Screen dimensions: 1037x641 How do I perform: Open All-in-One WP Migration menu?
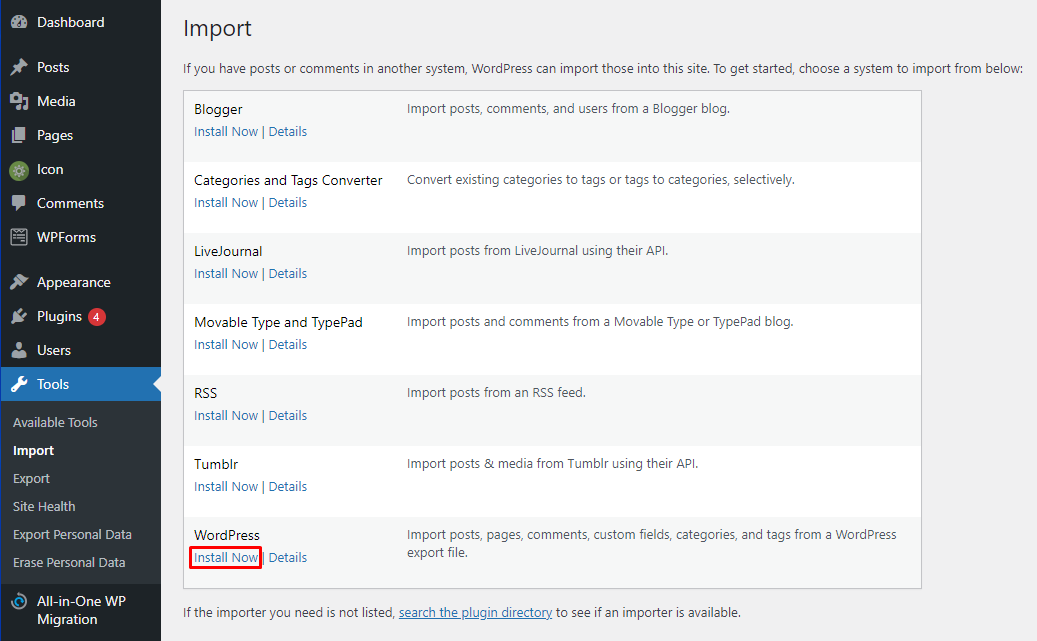[x=81, y=610]
